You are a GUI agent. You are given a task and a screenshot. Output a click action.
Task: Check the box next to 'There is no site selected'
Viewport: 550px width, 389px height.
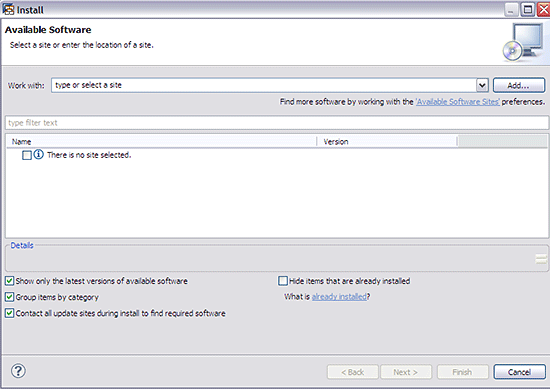tap(27, 155)
